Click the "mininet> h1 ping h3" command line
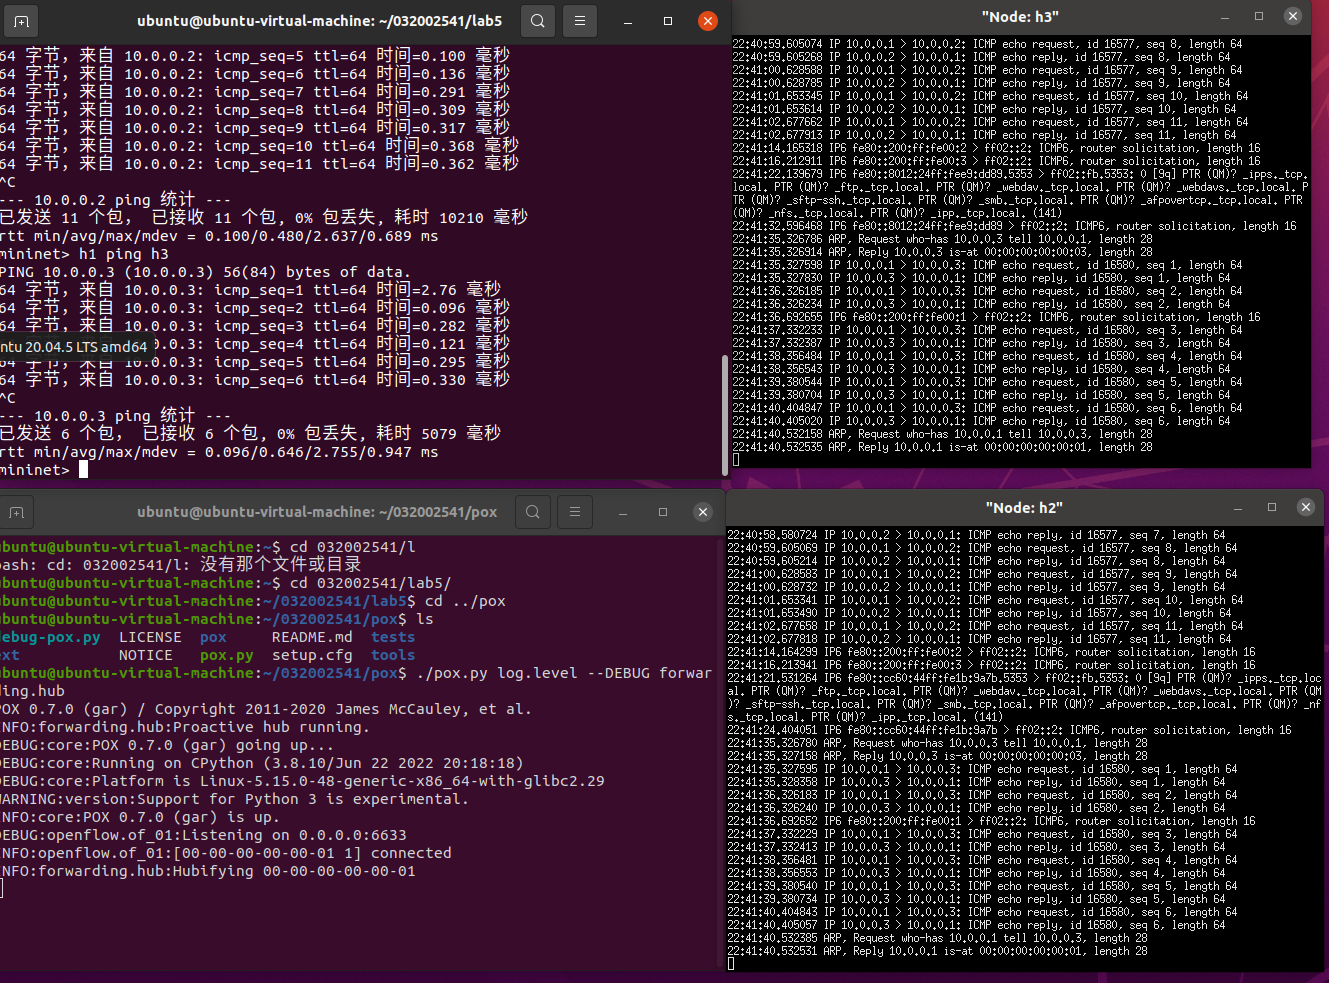This screenshot has height=983, width=1329. click(85, 254)
